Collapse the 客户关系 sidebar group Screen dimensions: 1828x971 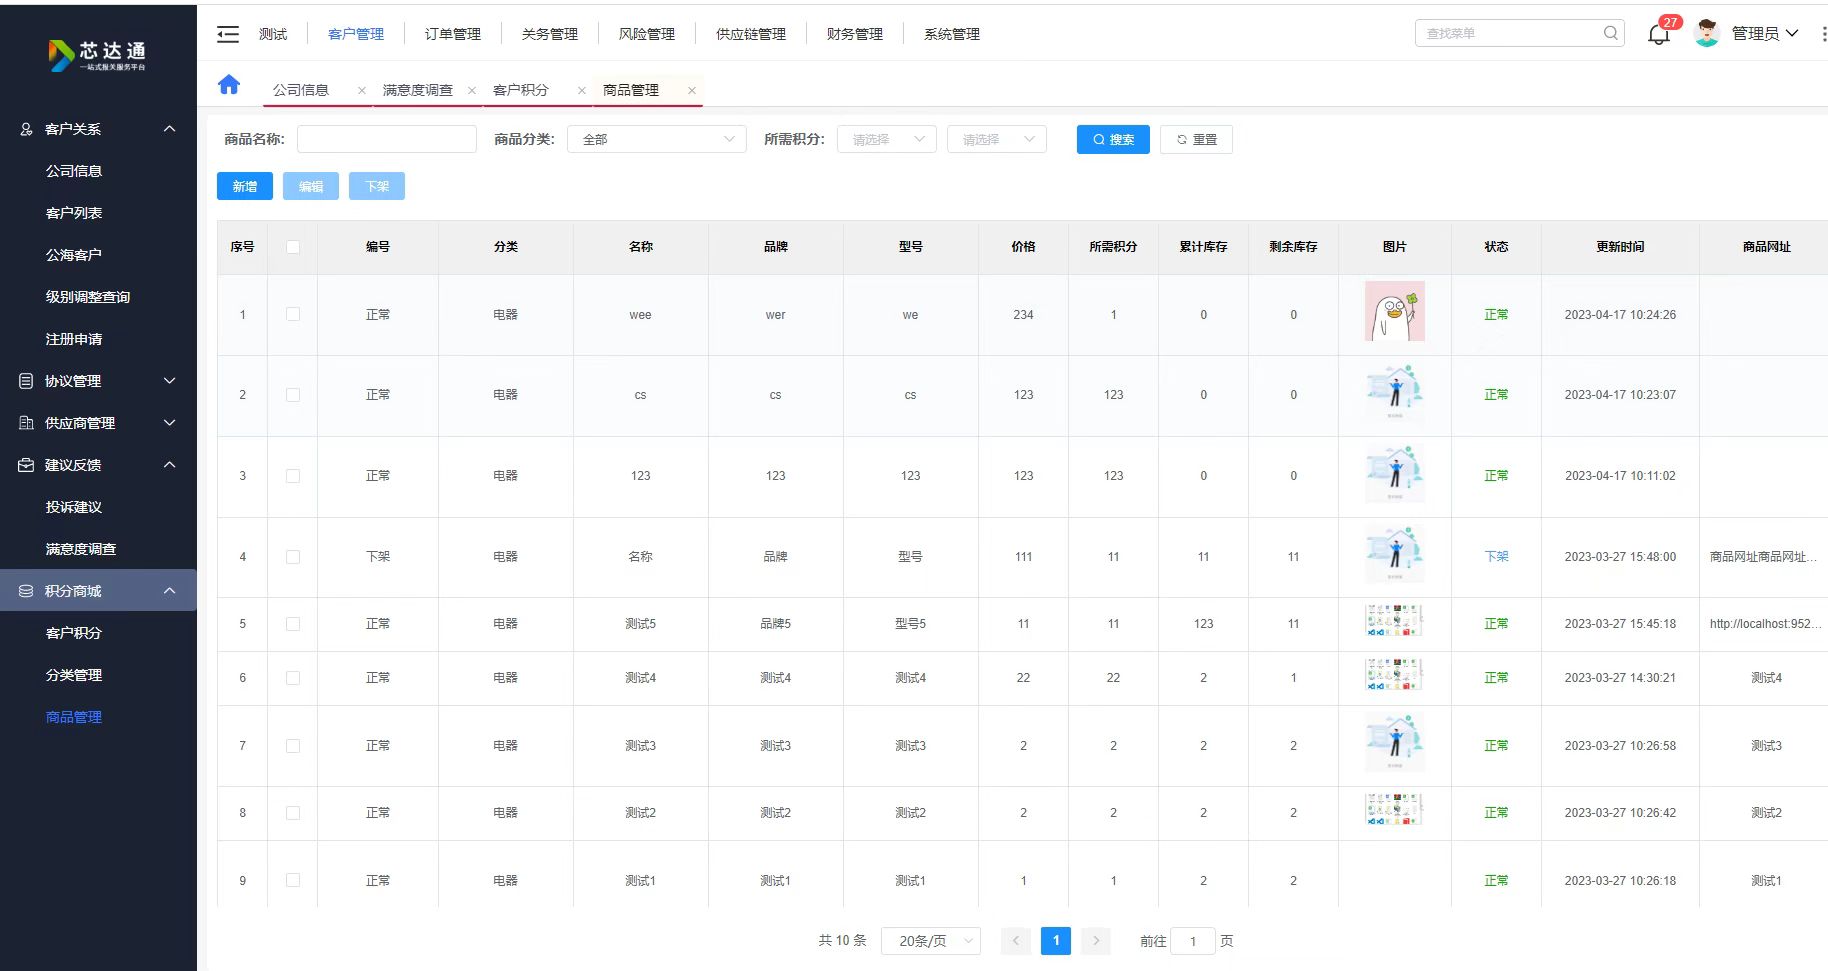click(x=170, y=129)
